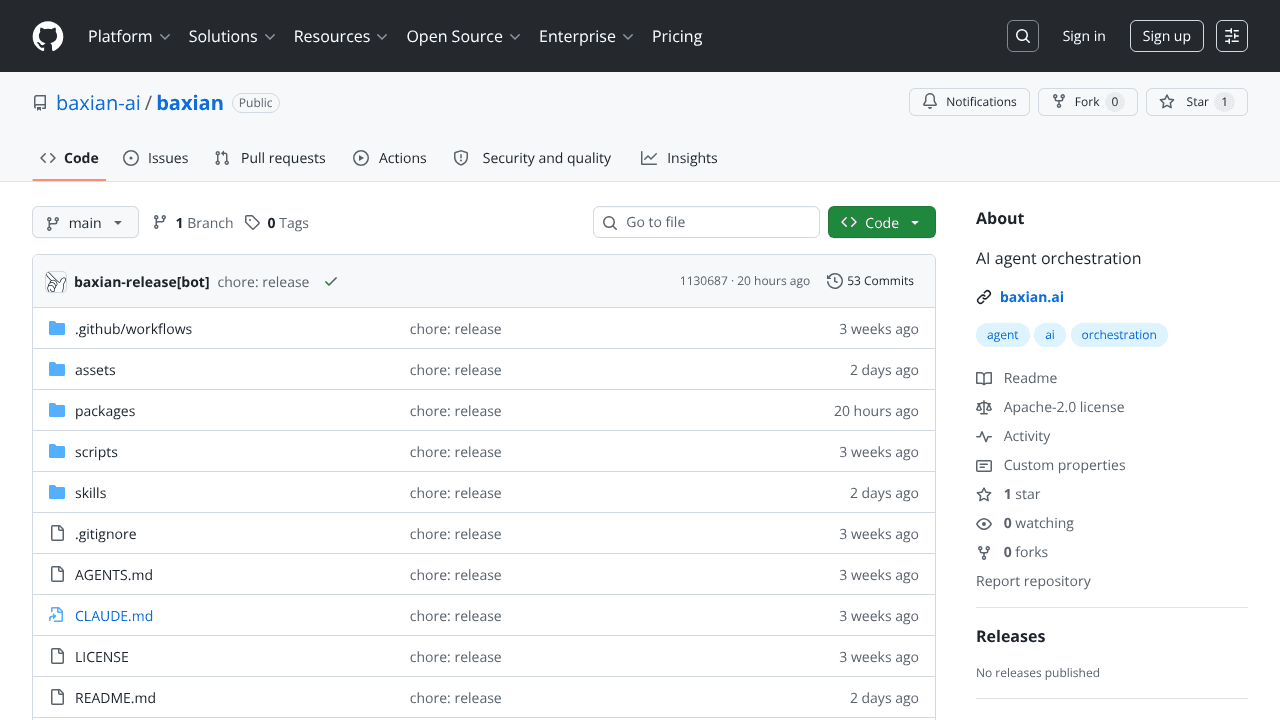Viewport: 1280px width, 720px height.
Task: Open the baxian repository name link
Action: pos(190,102)
